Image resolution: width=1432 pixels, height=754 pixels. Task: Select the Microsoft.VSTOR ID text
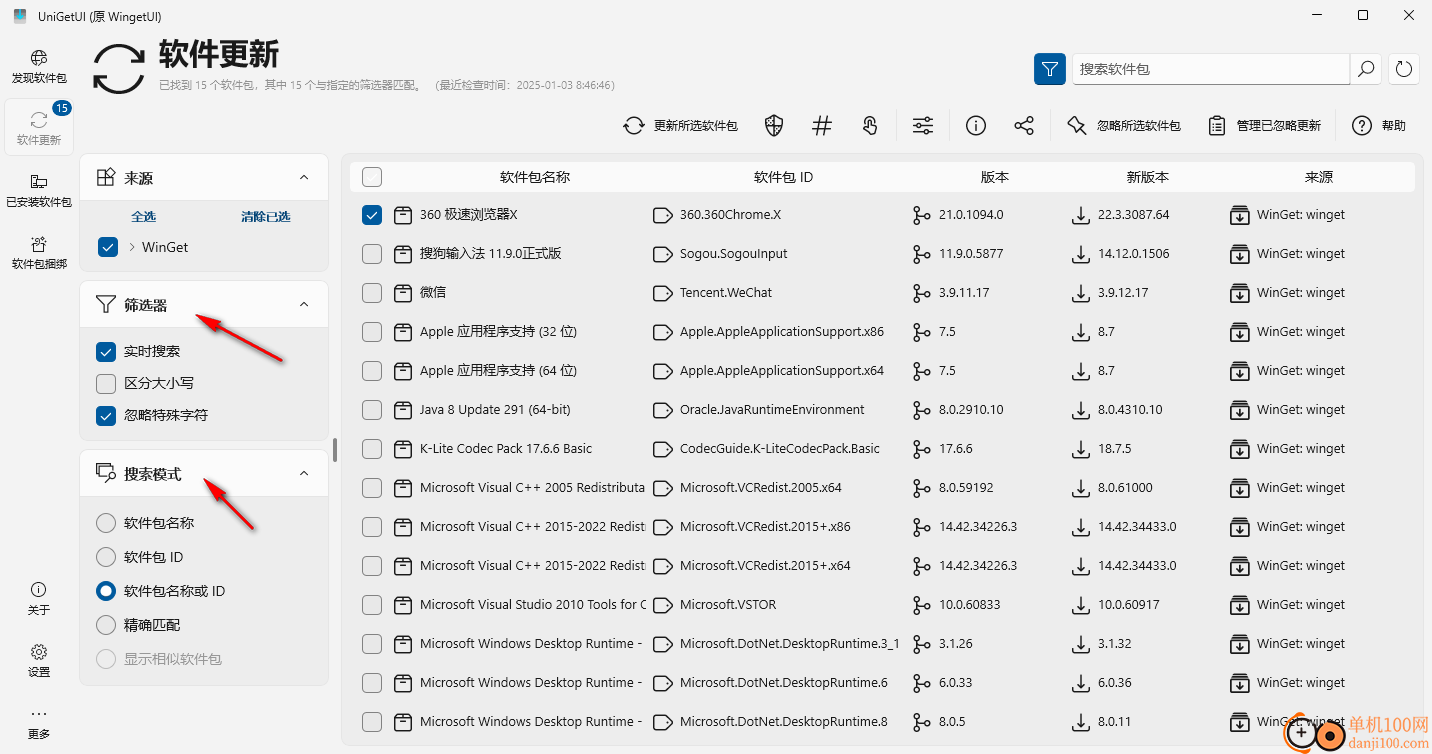(x=728, y=605)
